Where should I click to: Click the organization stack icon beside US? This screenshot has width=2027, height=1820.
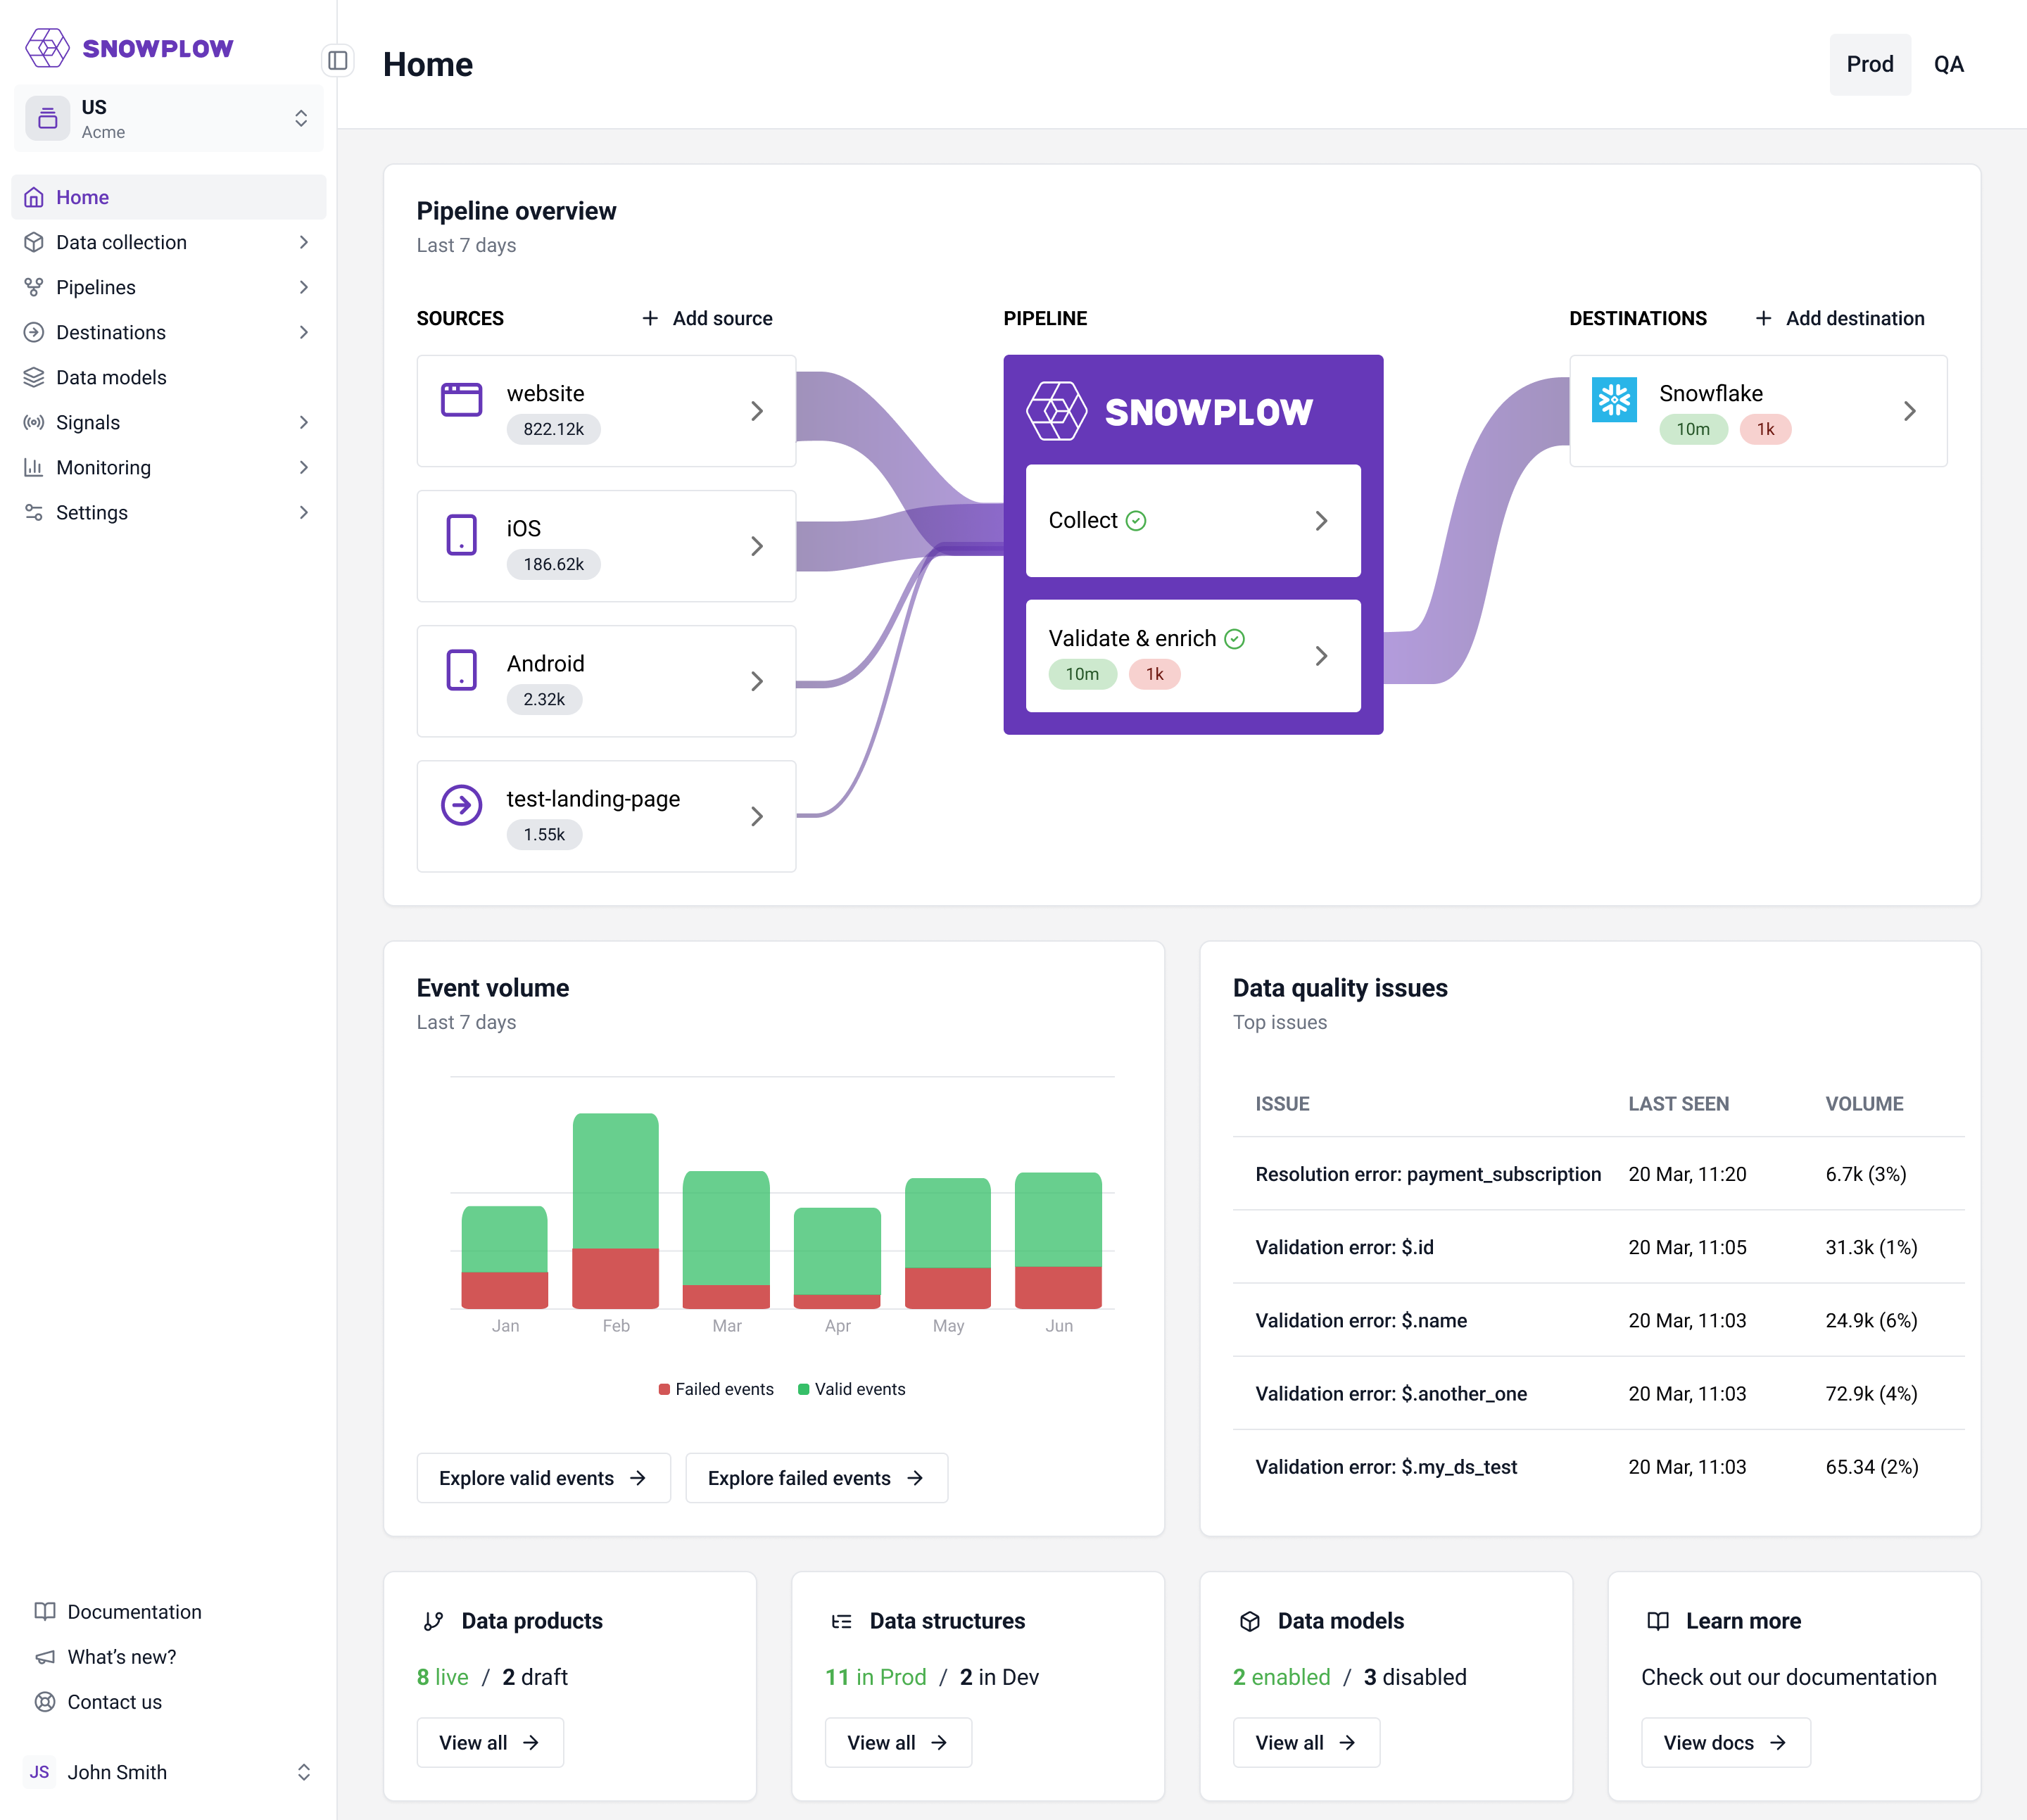coord(47,118)
